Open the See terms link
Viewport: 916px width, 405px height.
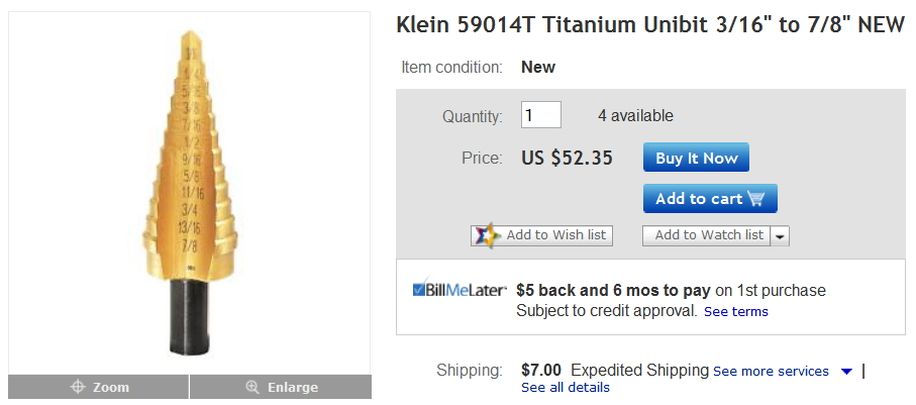tap(736, 311)
